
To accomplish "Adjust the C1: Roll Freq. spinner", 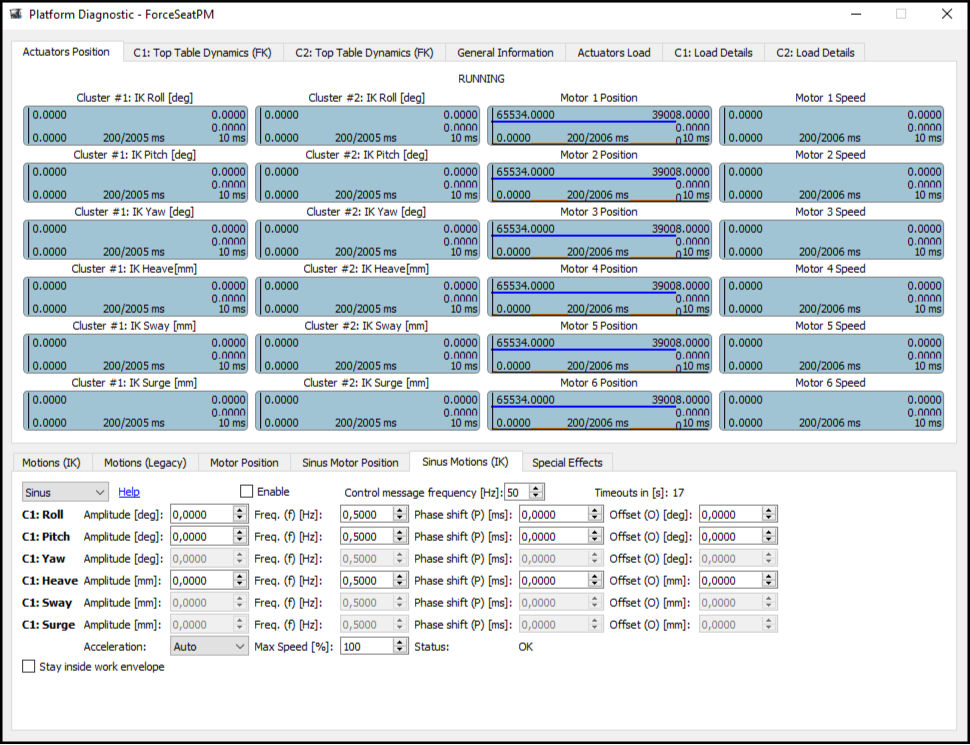I will (x=401, y=514).
